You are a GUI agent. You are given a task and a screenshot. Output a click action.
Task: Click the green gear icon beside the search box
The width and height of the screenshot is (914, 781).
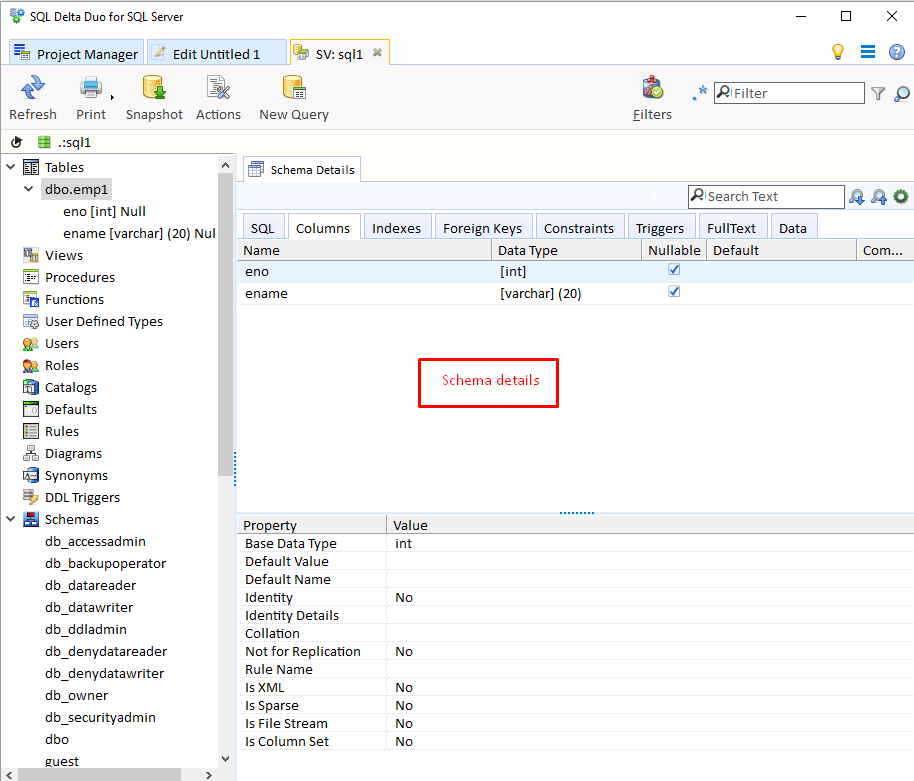pos(899,196)
